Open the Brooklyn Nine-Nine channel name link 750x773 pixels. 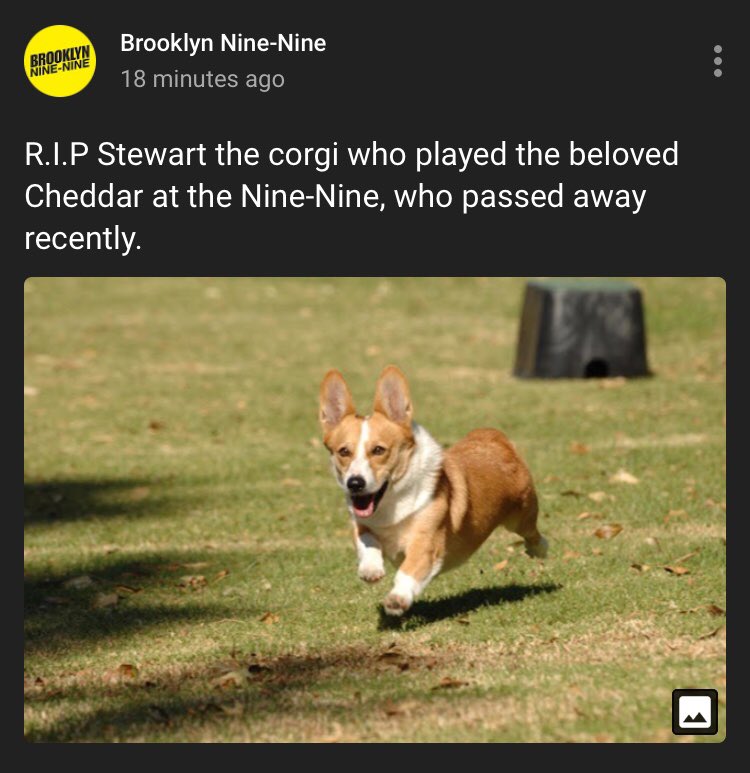click(223, 43)
